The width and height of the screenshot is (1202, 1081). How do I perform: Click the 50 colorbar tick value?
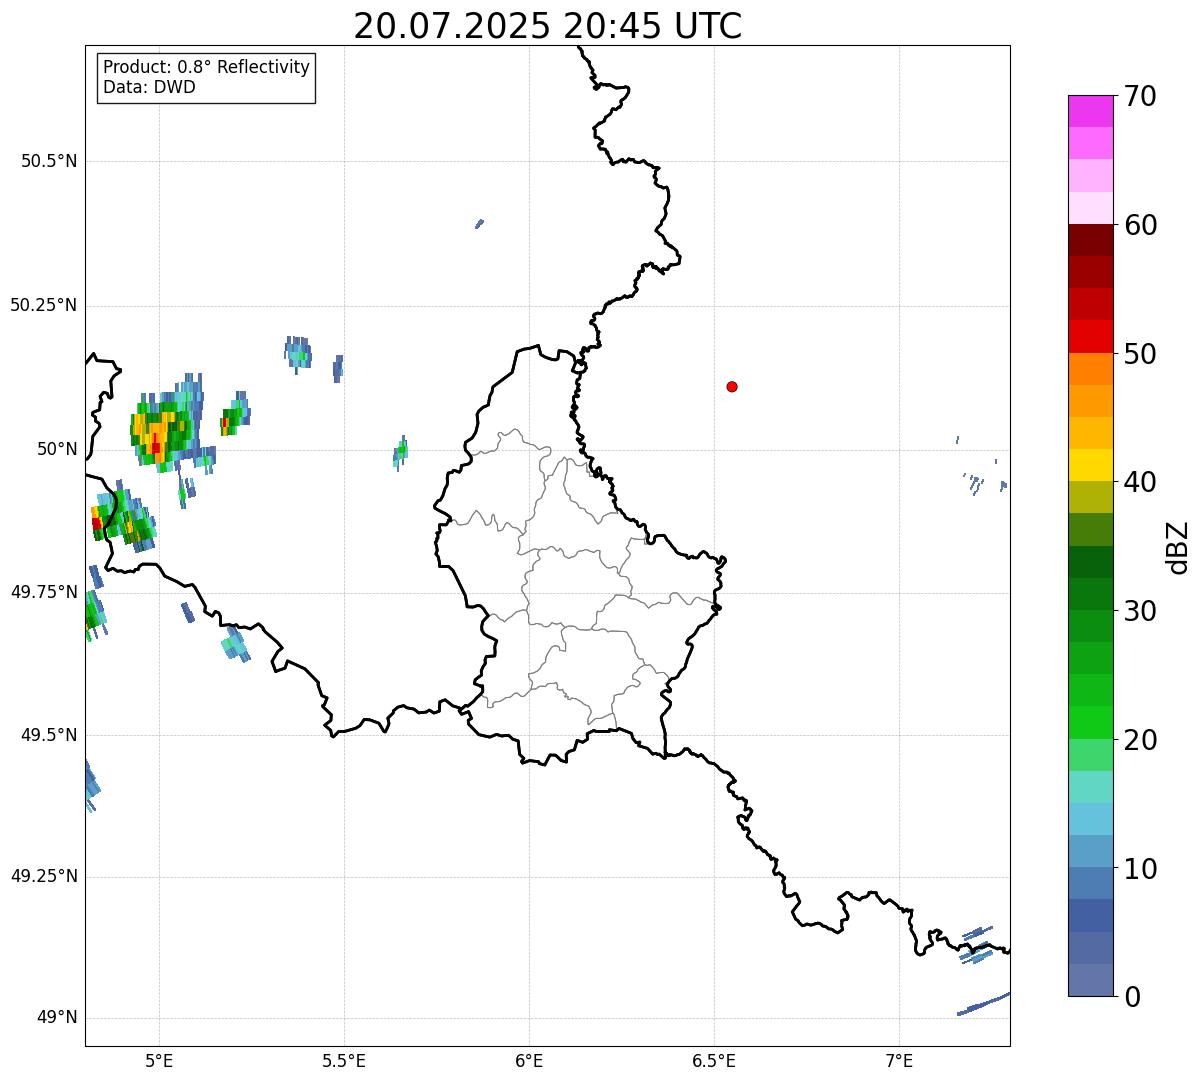coord(1140,354)
